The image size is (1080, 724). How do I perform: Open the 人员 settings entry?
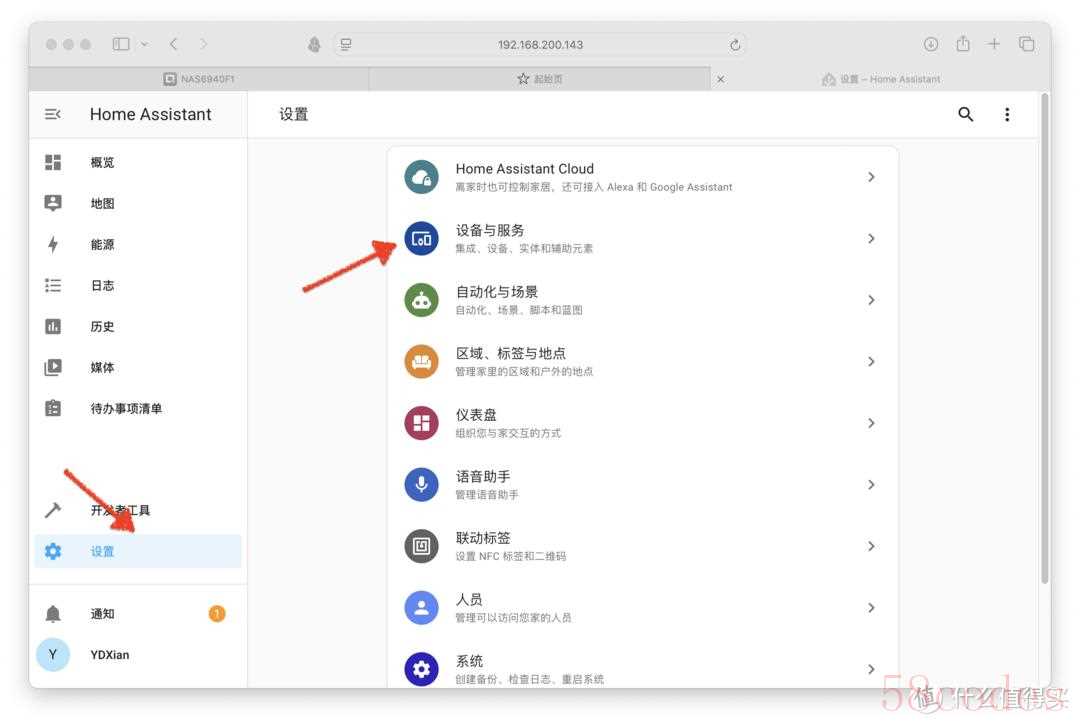(643, 608)
